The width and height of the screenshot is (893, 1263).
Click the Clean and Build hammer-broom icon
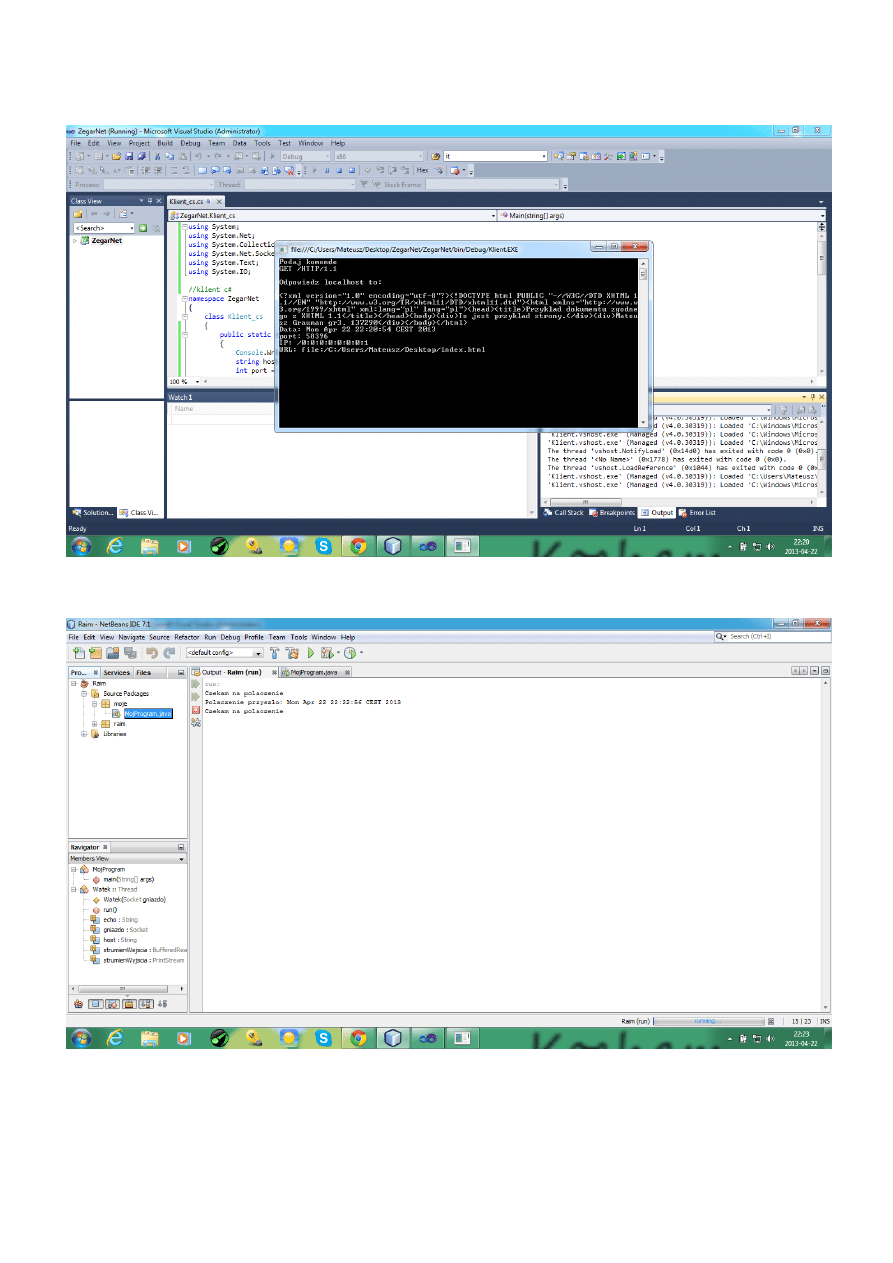click(x=292, y=652)
